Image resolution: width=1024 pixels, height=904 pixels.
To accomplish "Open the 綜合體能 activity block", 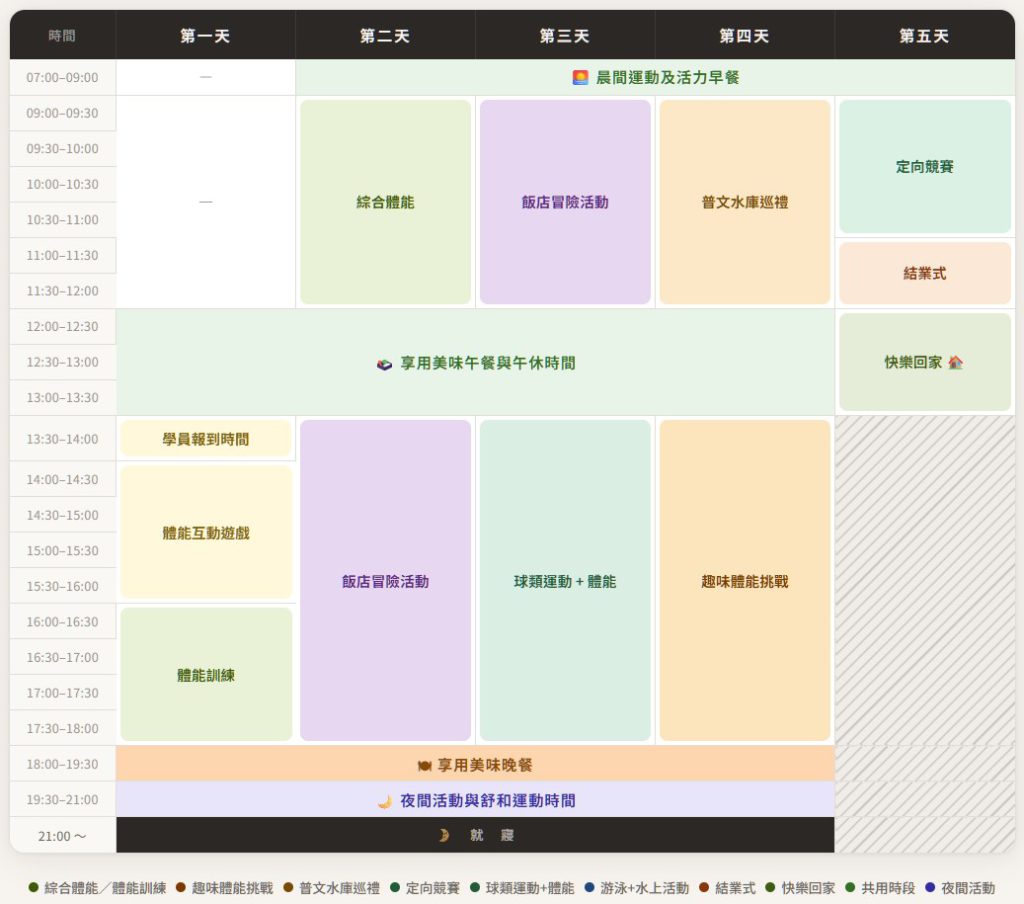I will (x=385, y=202).
